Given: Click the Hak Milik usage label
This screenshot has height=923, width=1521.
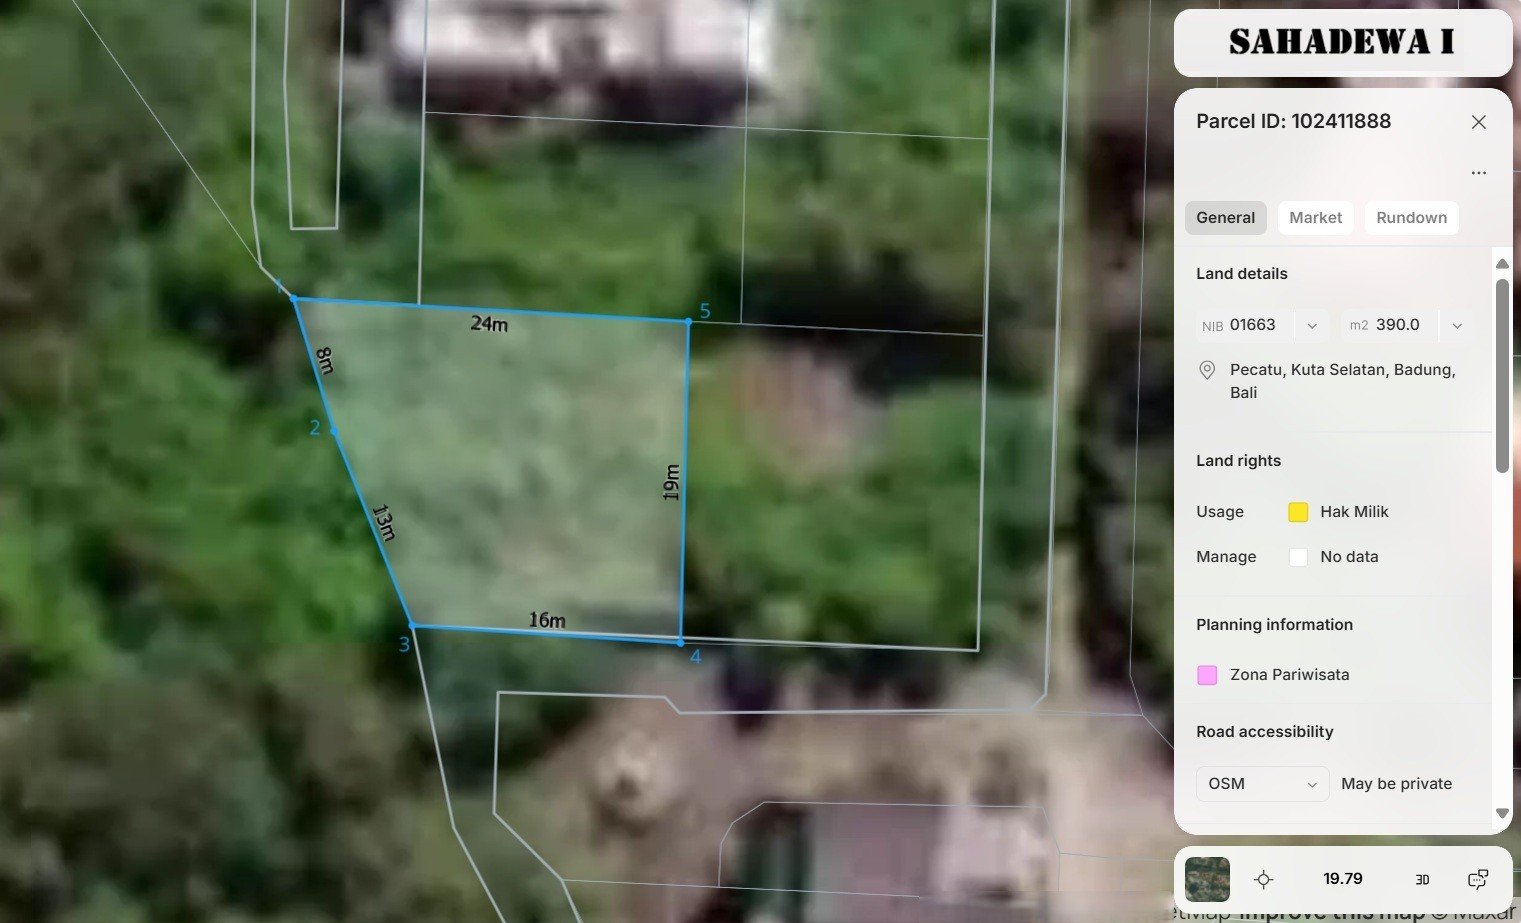Looking at the screenshot, I should coord(1354,512).
